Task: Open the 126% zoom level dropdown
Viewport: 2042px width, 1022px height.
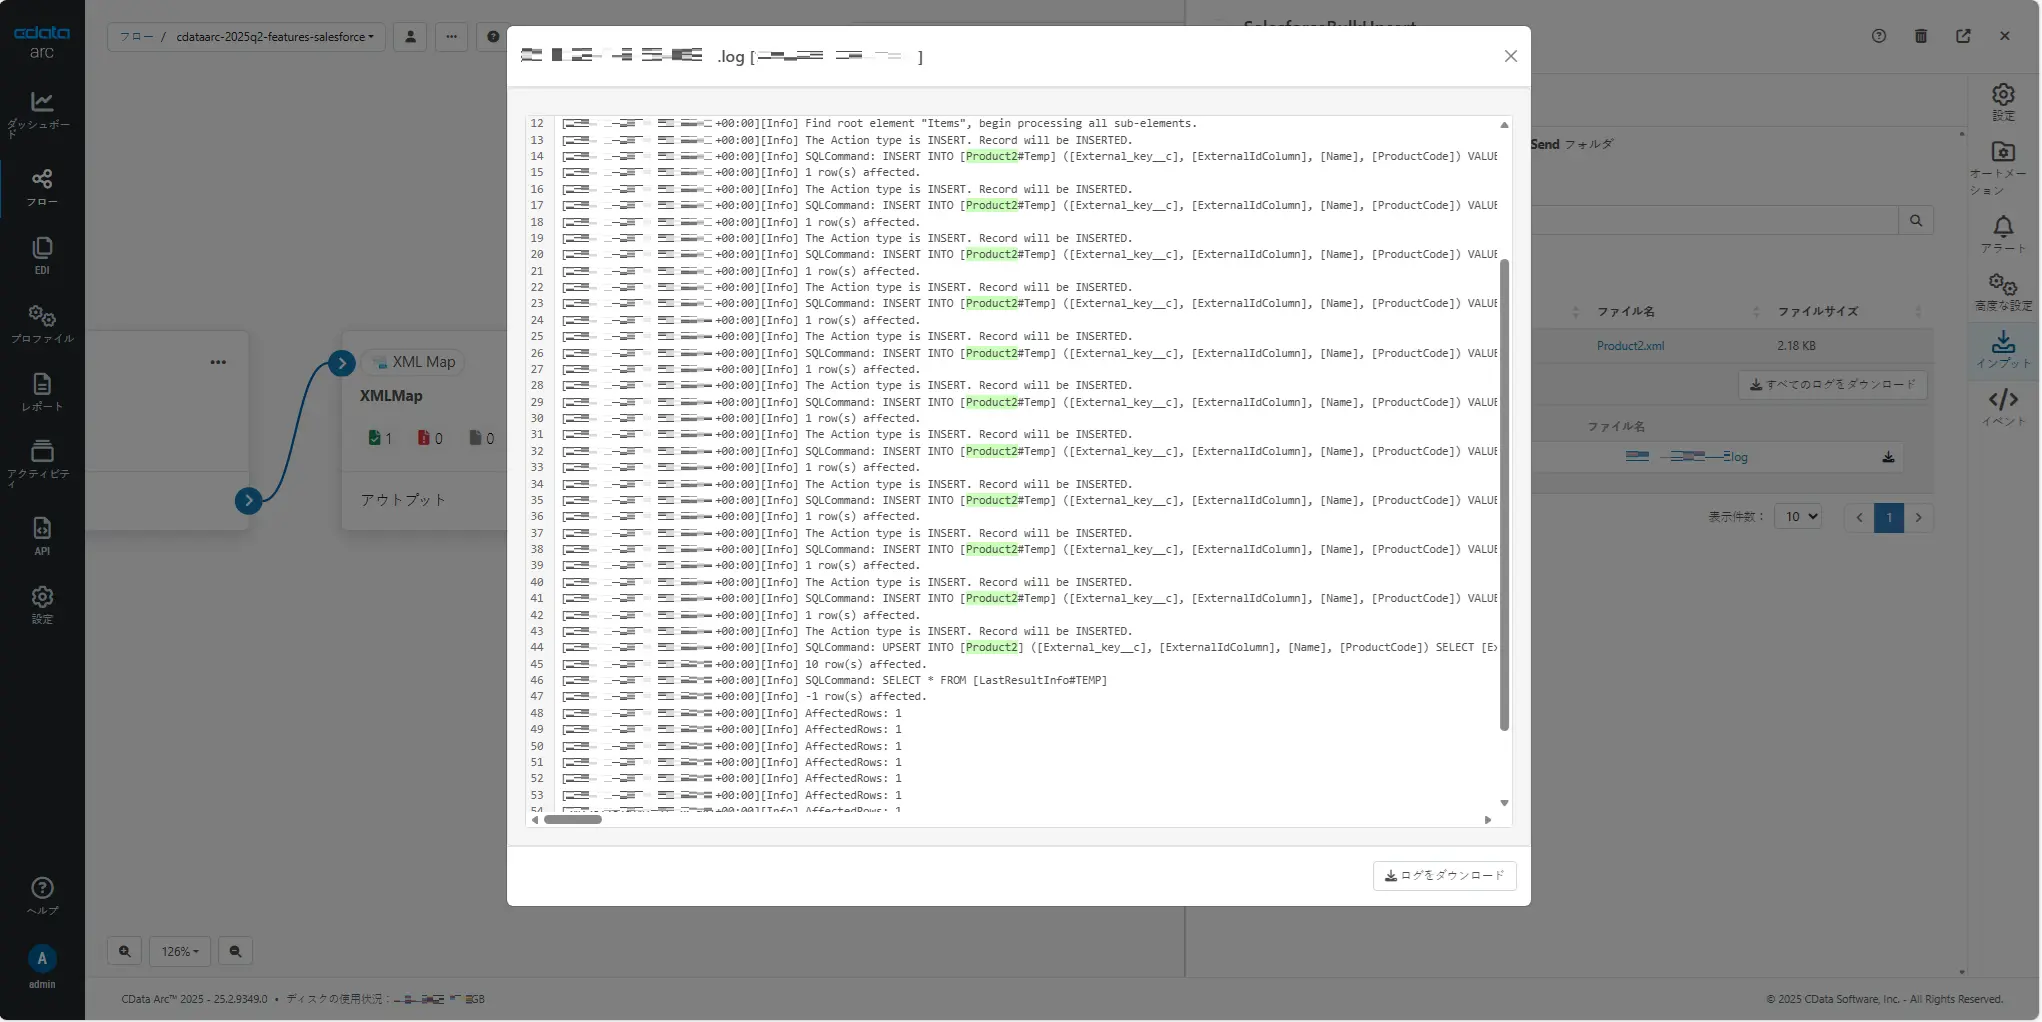Action: tap(179, 951)
